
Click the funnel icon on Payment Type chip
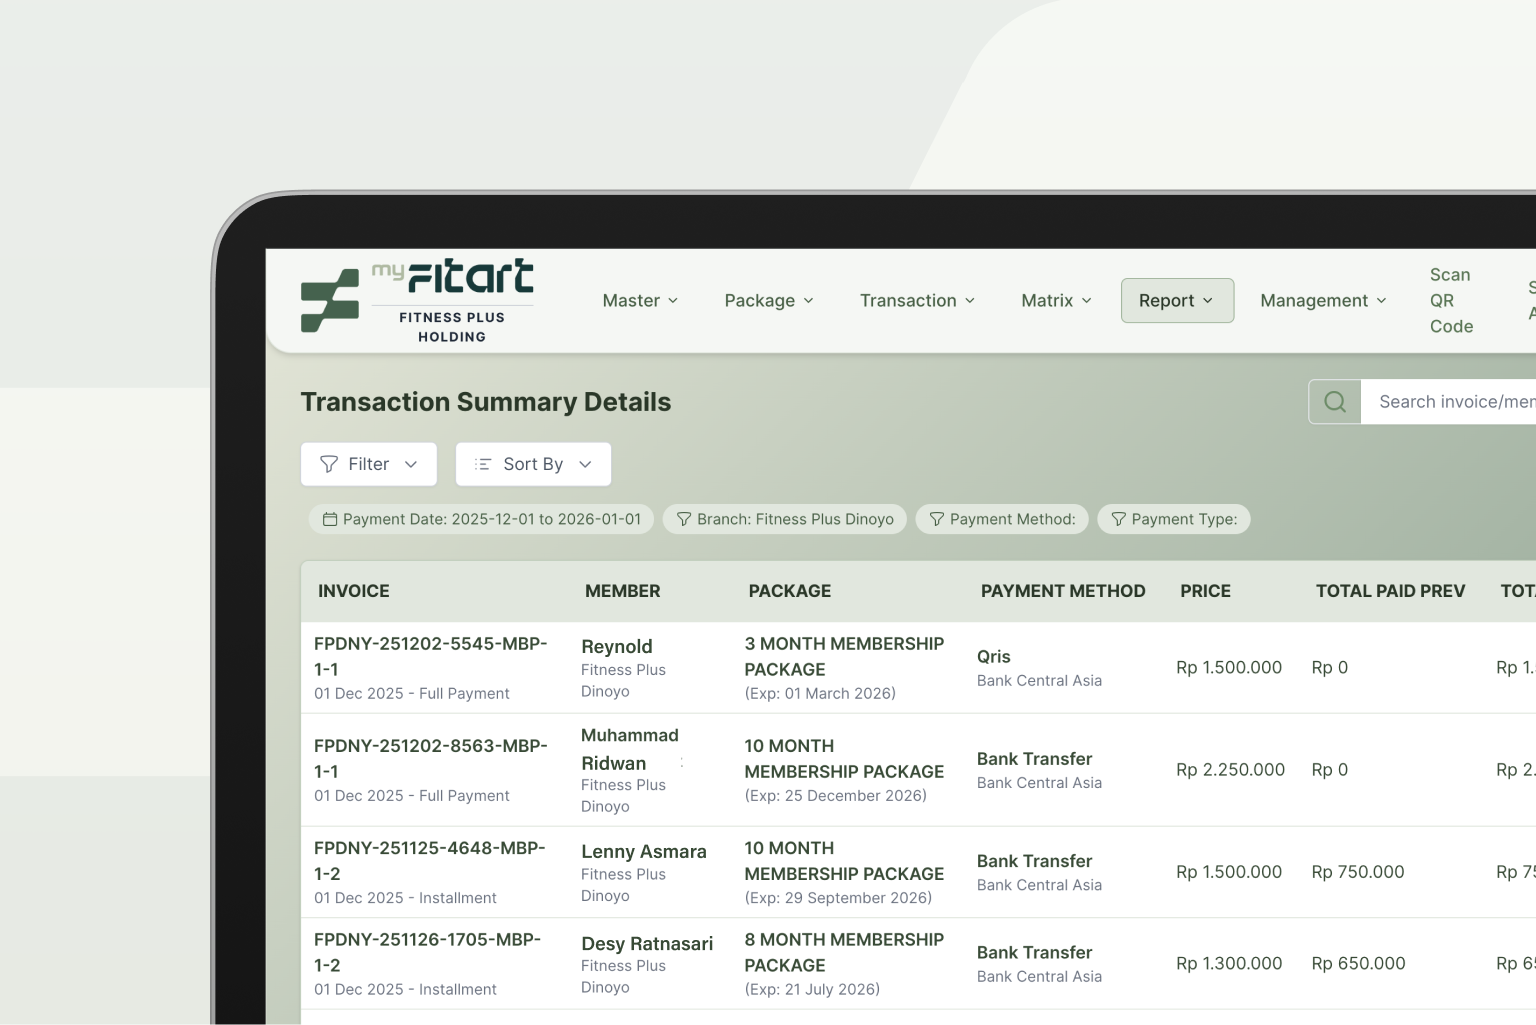1119,519
